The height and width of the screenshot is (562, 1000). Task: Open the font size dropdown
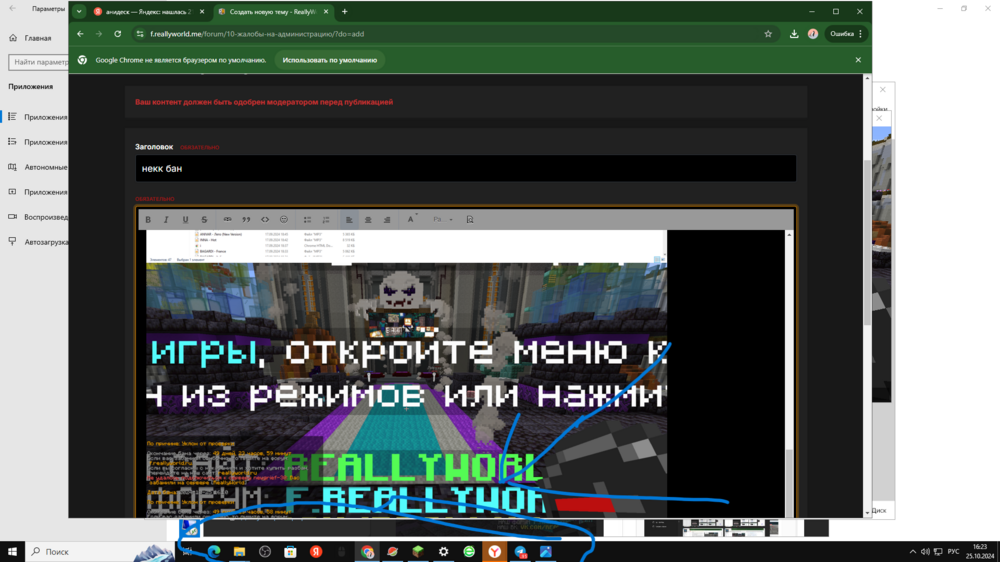point(443,219)
